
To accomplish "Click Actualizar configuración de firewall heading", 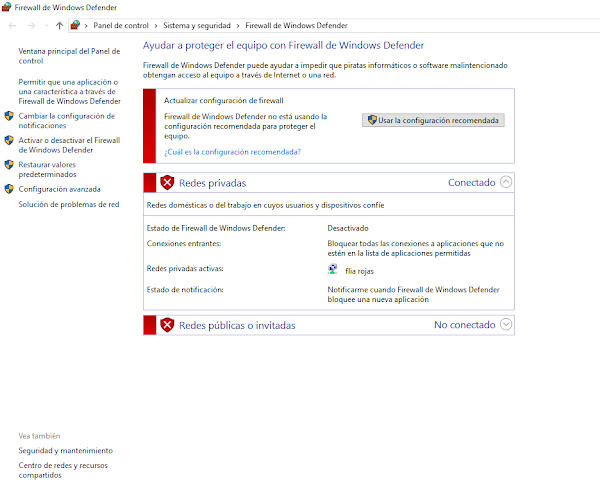I will (223, 101).
